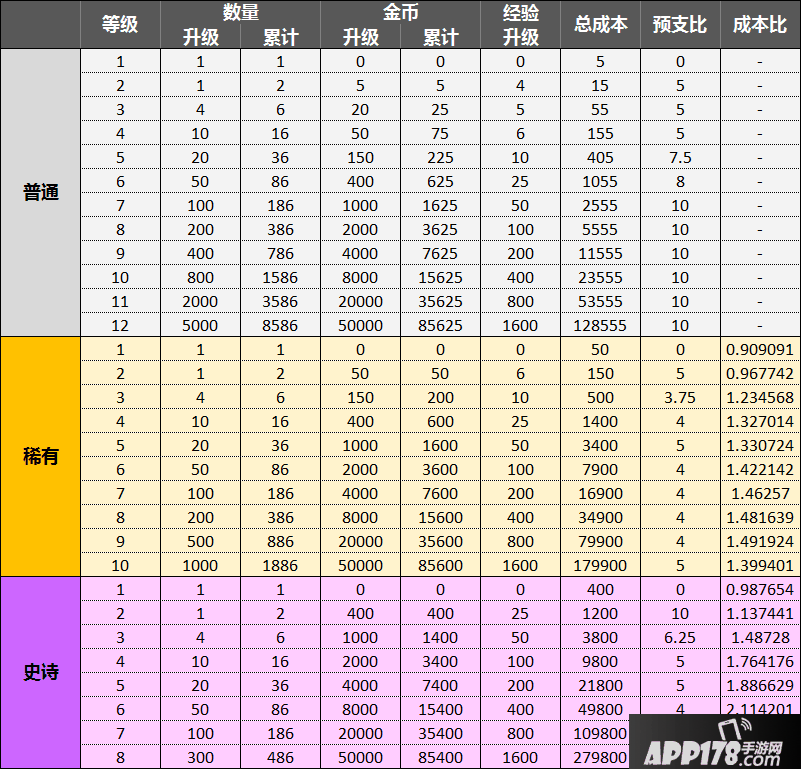Screen dimensions: 801x769
Task: Click the cell showing 3.75
Action: point(680,397)
